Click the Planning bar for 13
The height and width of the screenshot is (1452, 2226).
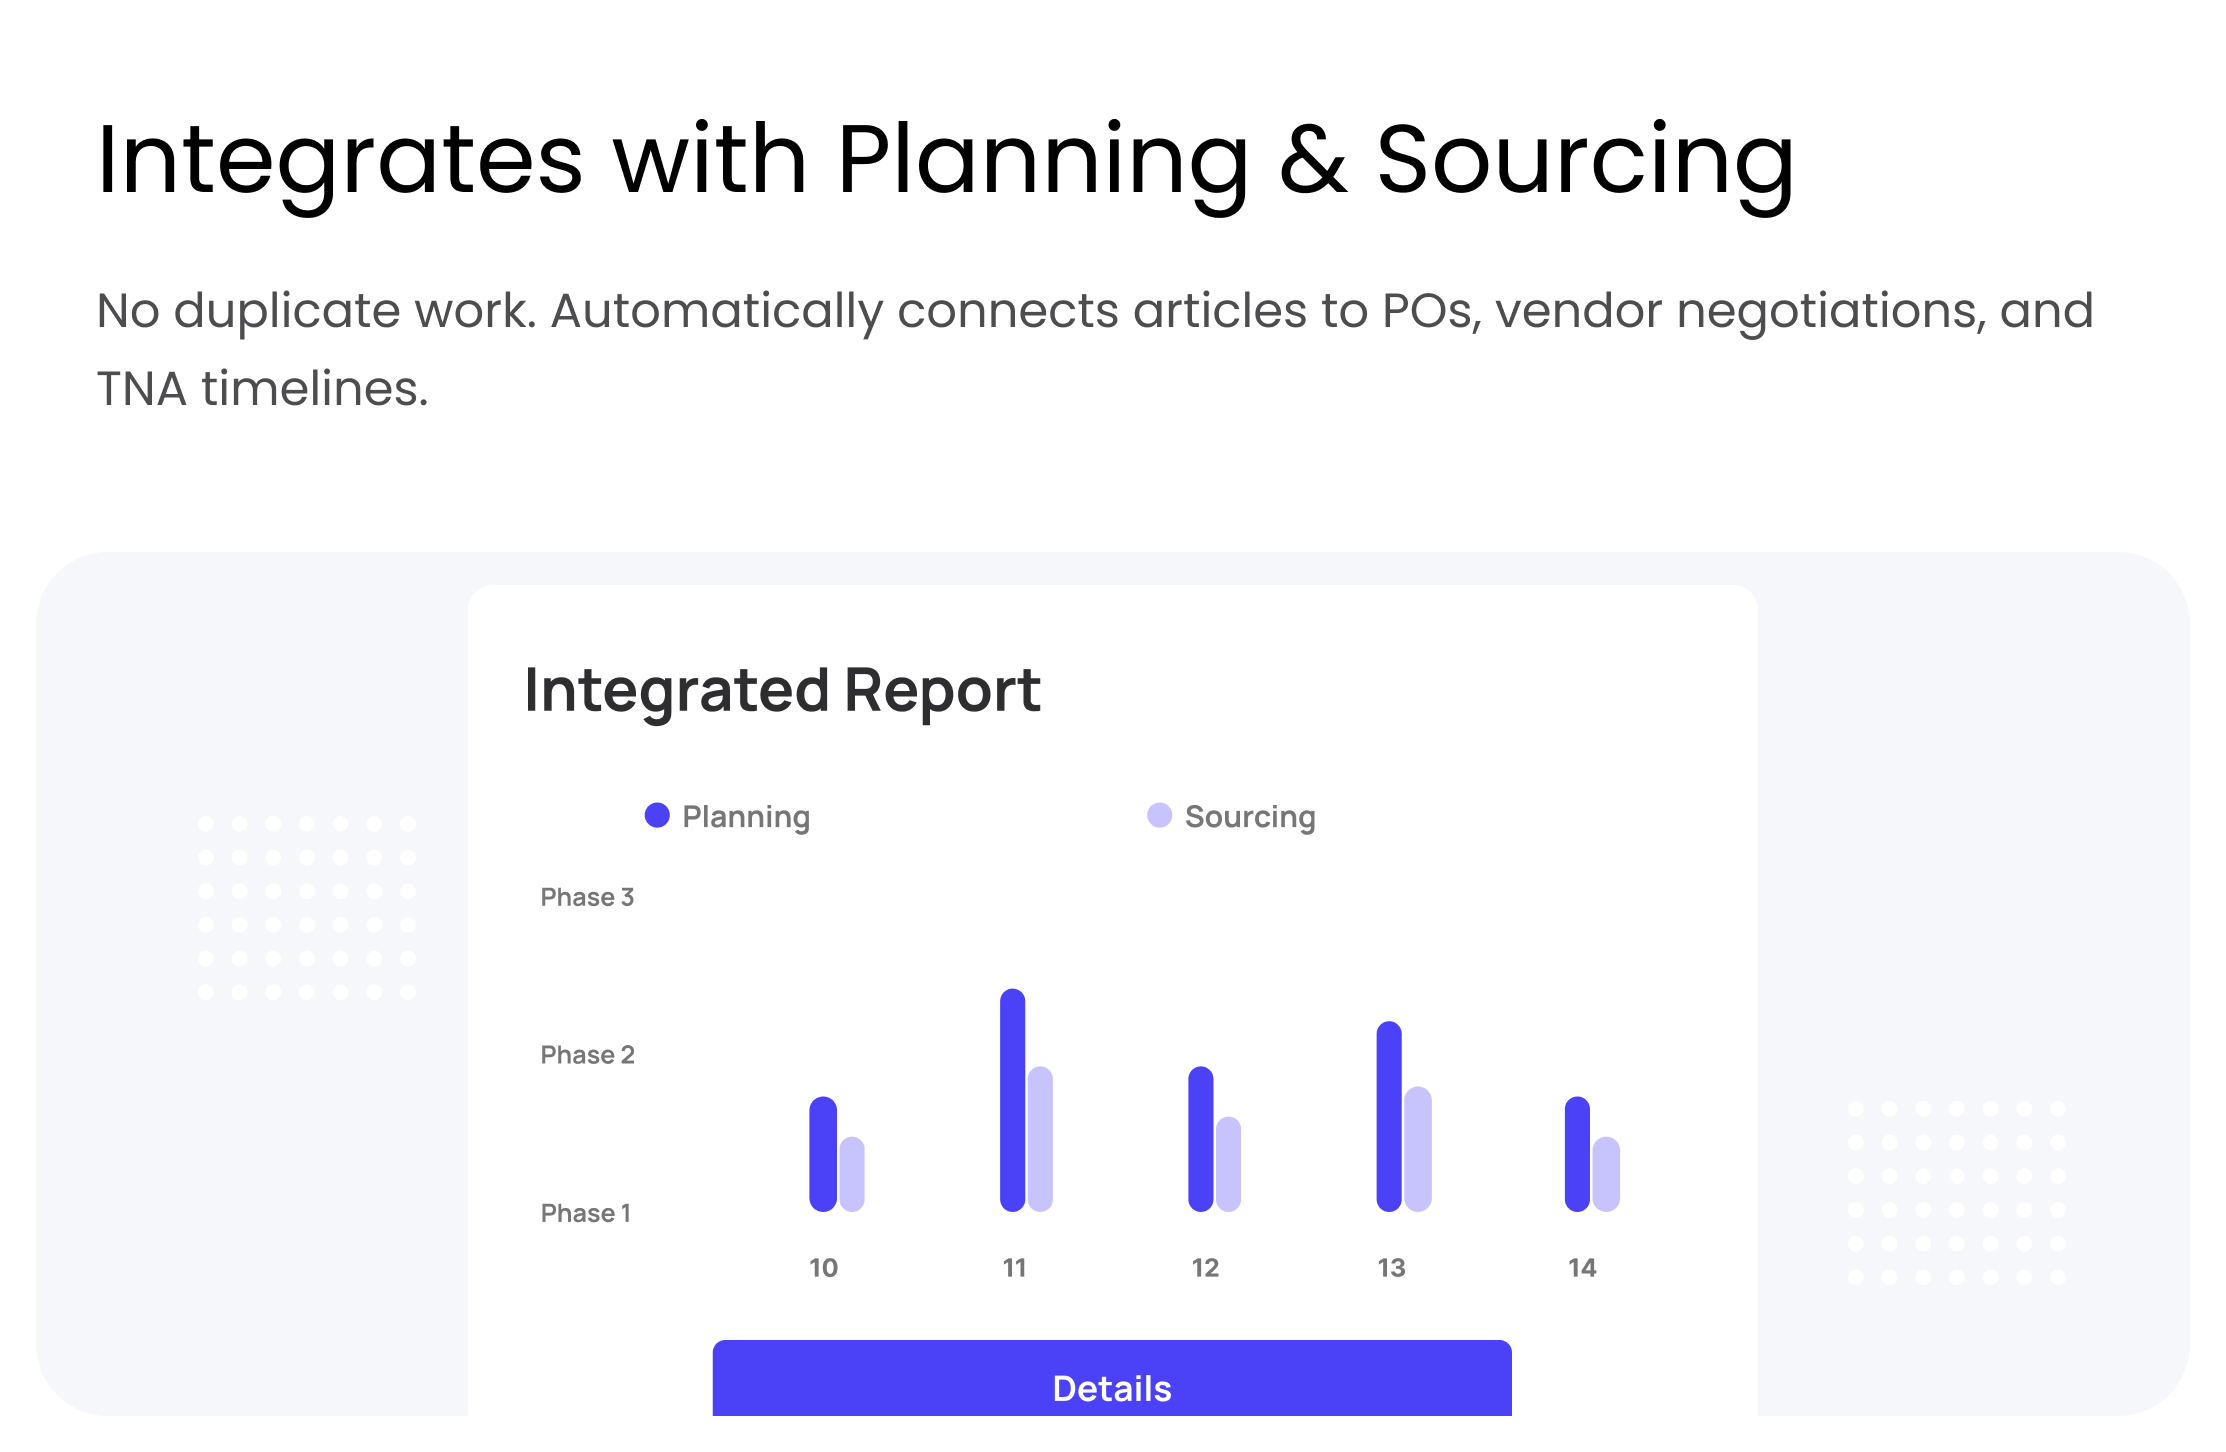[x=1389, y=1116]
